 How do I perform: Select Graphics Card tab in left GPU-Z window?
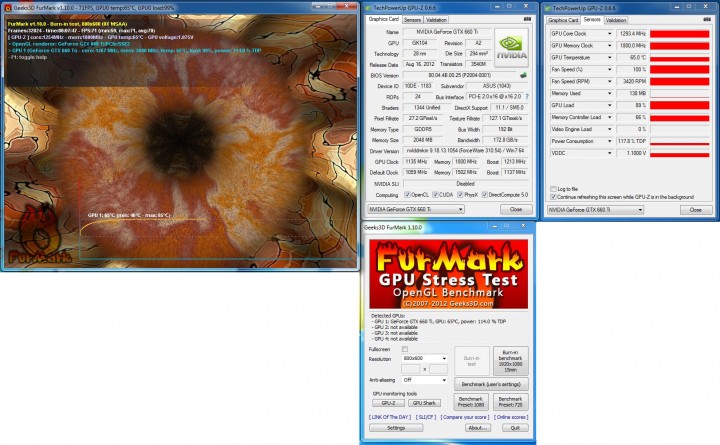coord(384,19)
